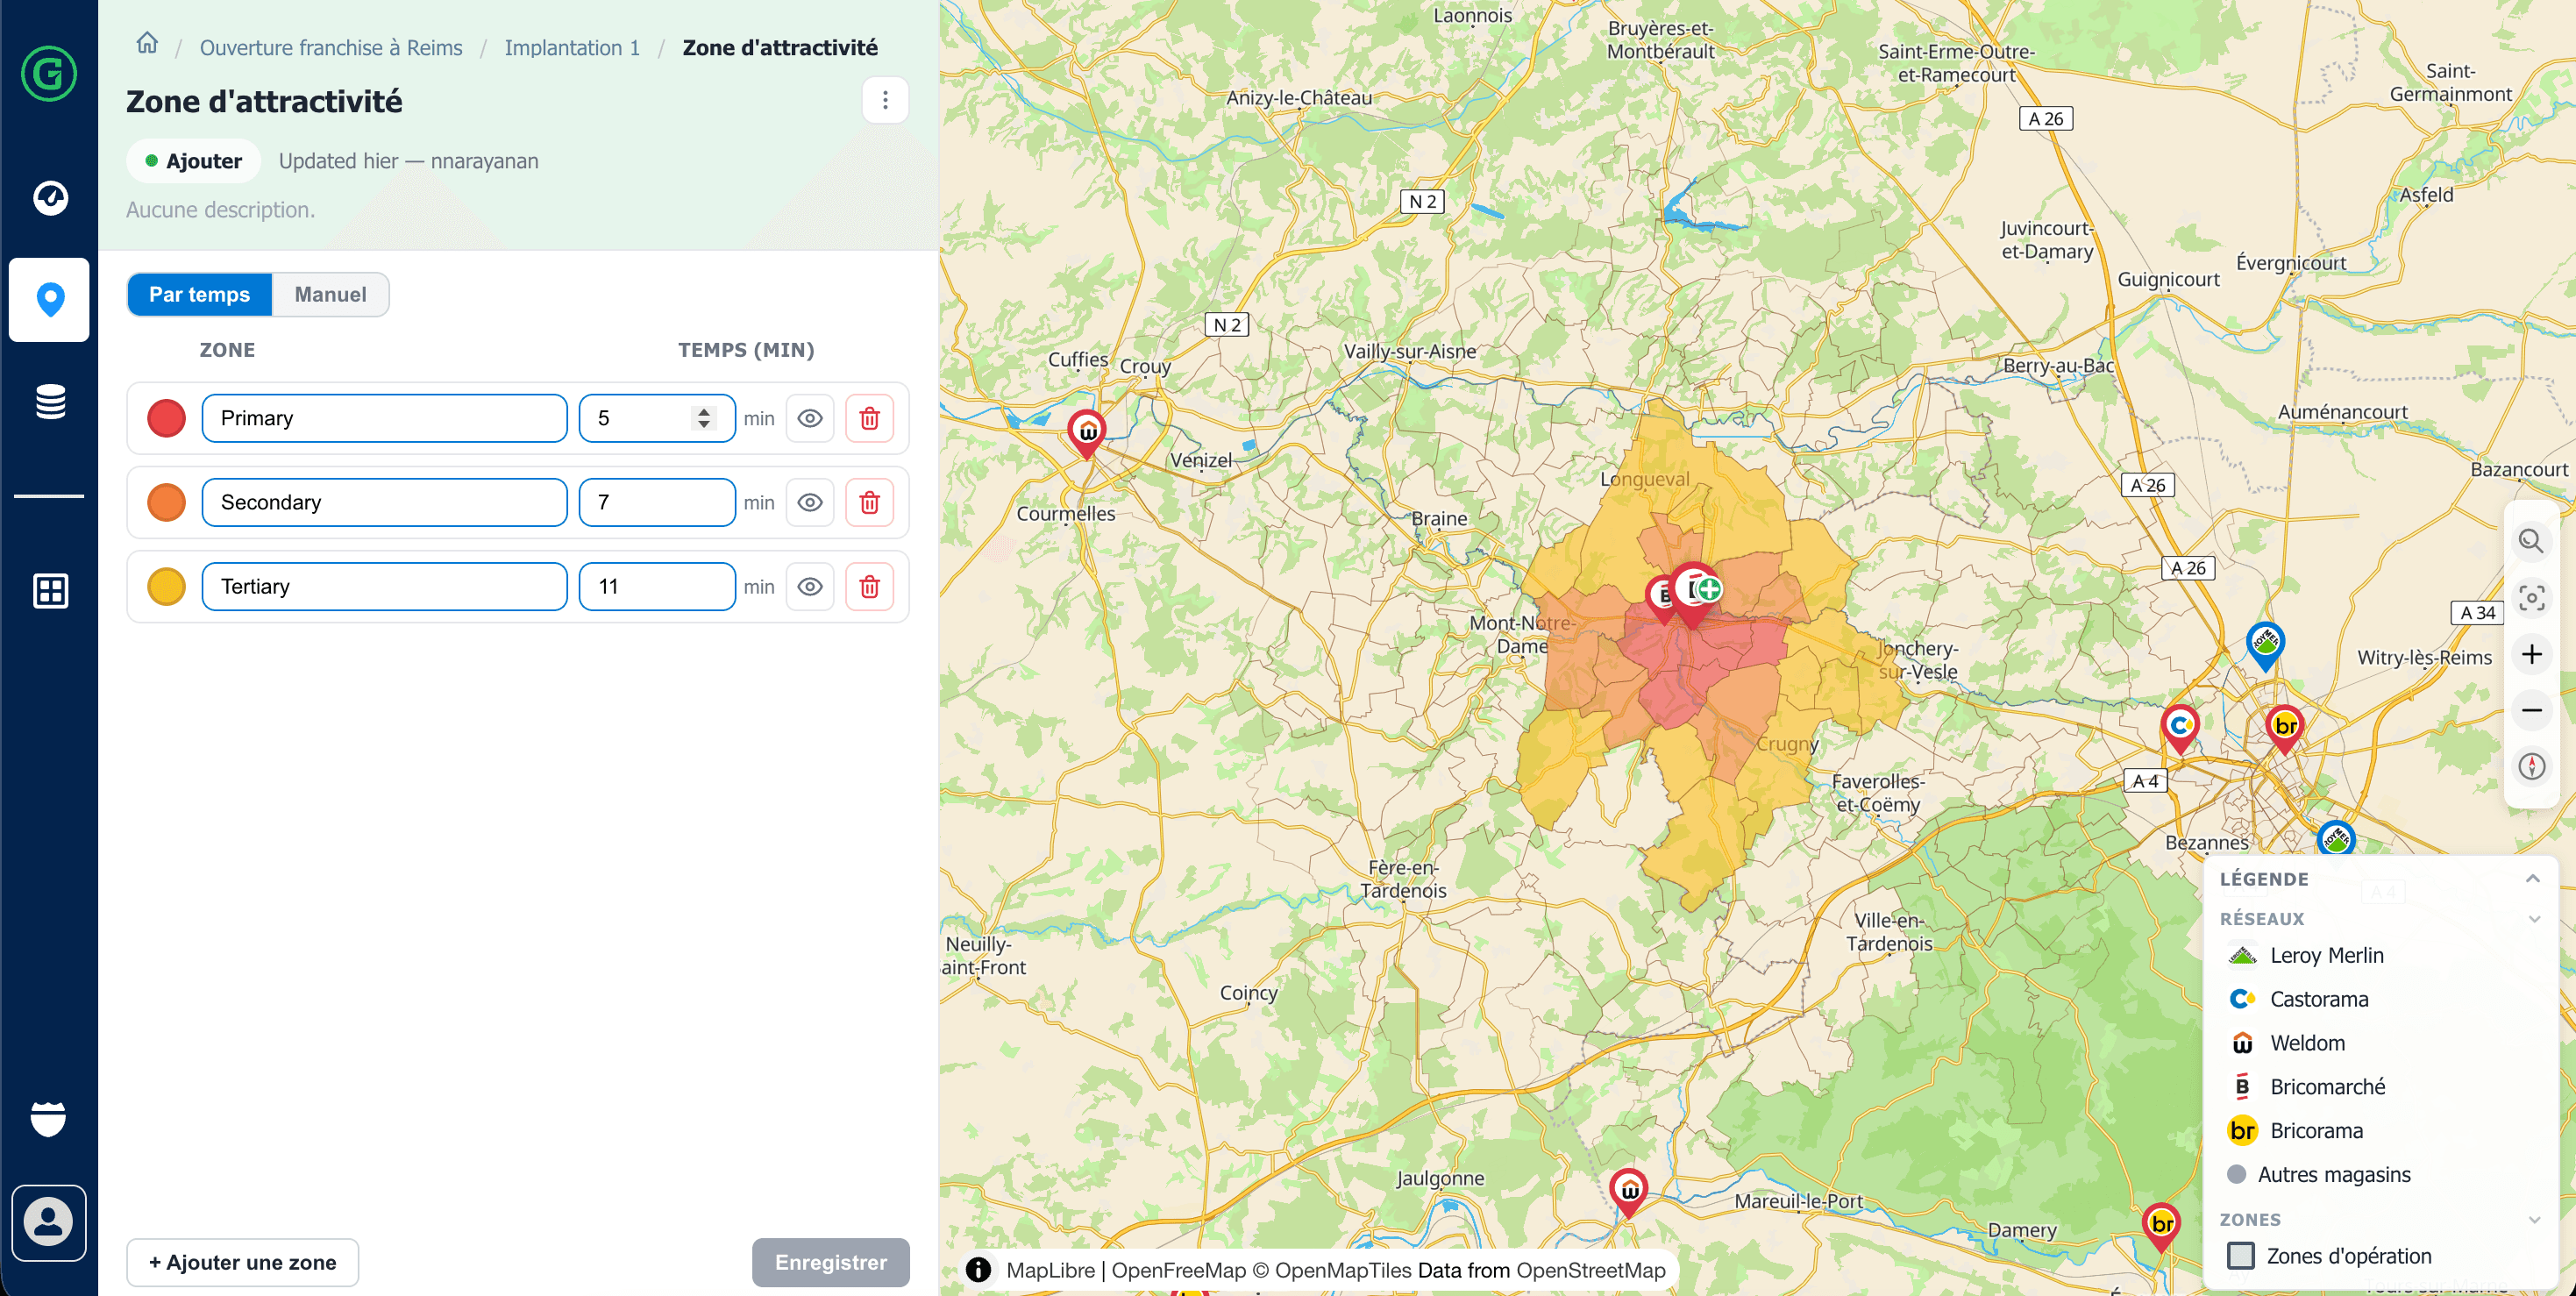This screenshot has width=2576, height=1296.
Task: Click the Secondary time field showing 7
Action: pyautogui.click(x=657, y=502)
